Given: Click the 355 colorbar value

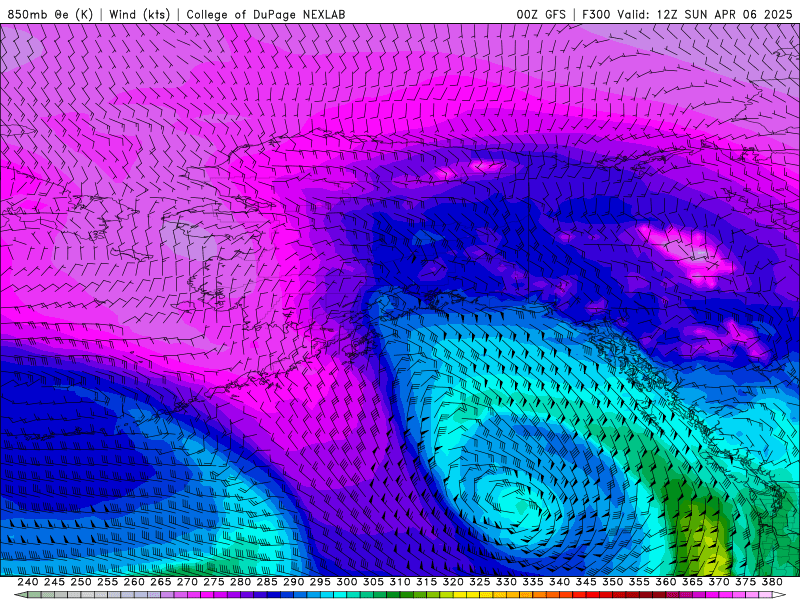Looking at the screenshot, I should (639, 582).
